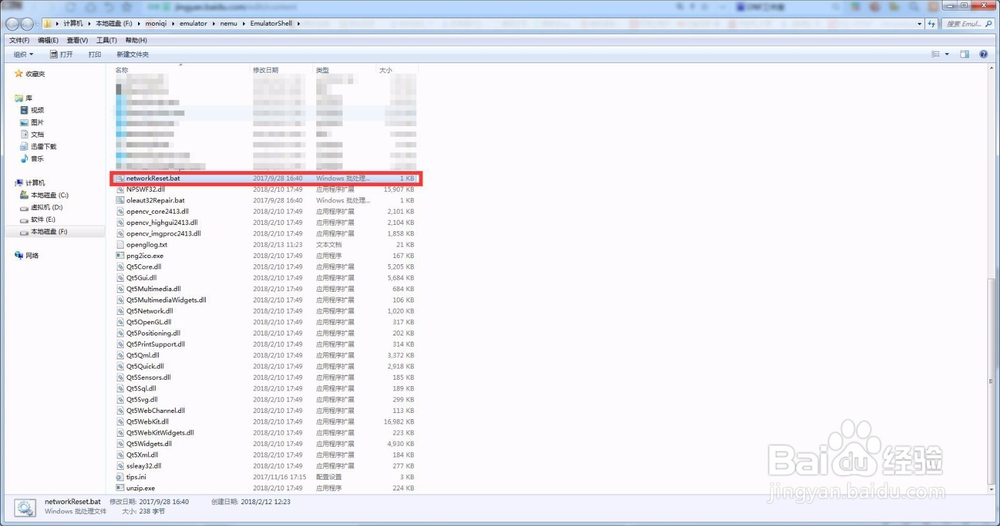Click the 打开 toolbar button
The image size is (1000, 526).
click(x=61, y=54)
